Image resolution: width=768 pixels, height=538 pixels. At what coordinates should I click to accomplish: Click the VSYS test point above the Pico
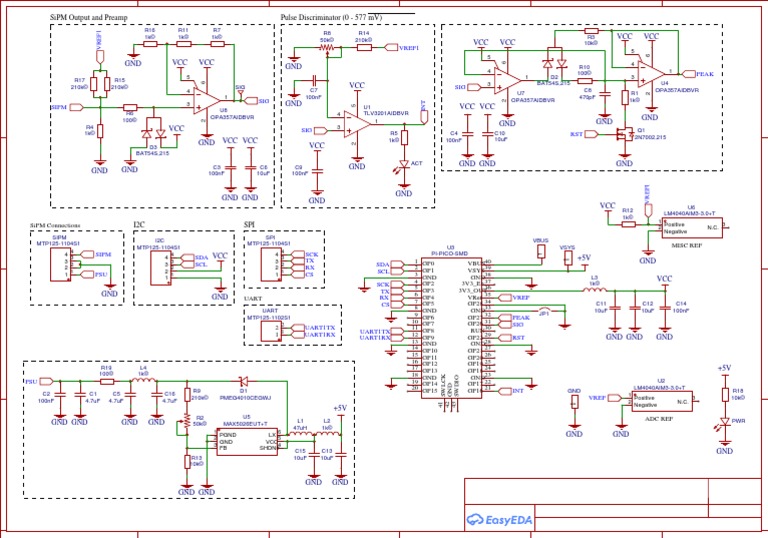(x=568, y=258)
